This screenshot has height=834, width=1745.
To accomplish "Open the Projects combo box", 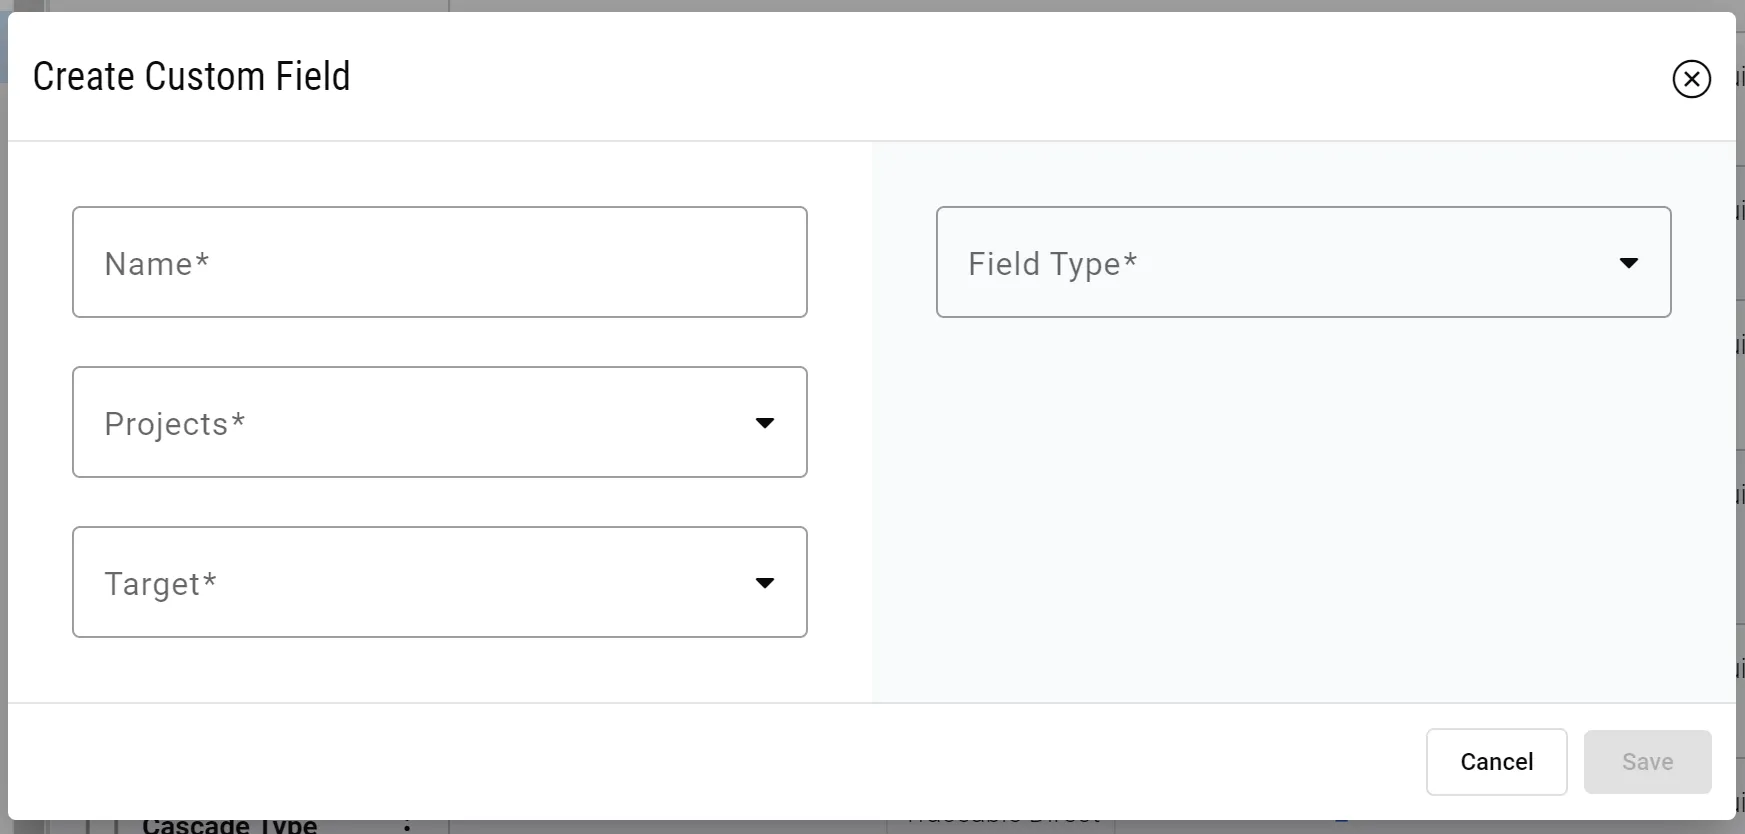I will (440, 422).
